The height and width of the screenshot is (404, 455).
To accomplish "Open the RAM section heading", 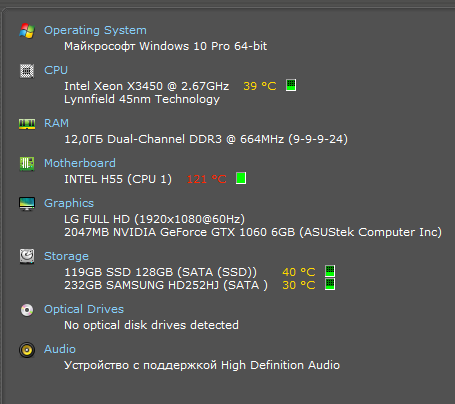I will [x=56, y=123].
